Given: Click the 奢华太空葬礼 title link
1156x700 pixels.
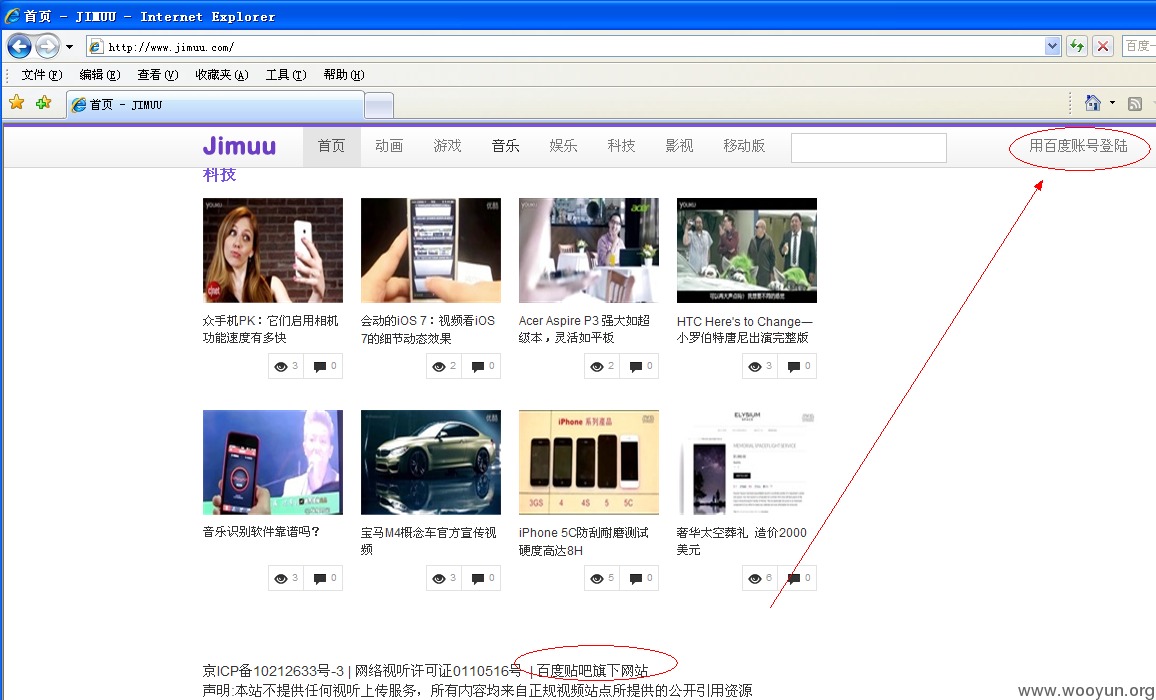Looking at the screenshot, I should coord(742,541).
